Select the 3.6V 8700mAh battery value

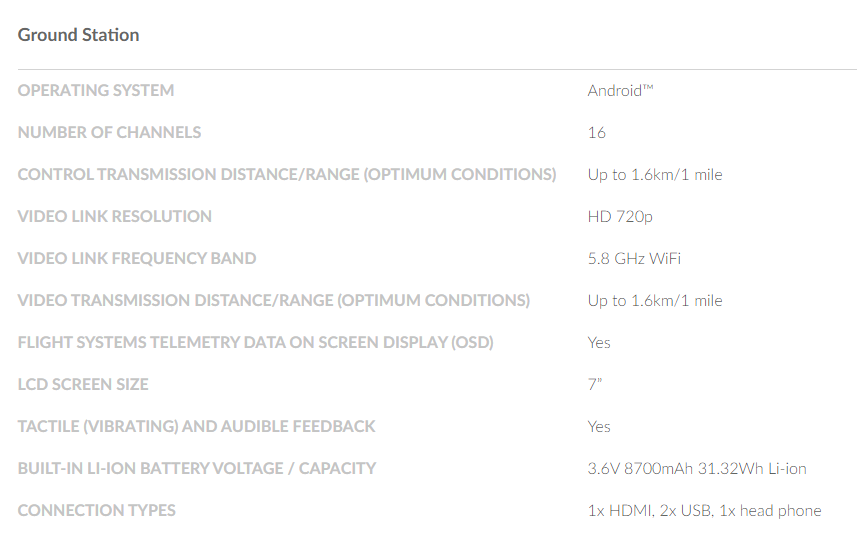tap(697, 468)
